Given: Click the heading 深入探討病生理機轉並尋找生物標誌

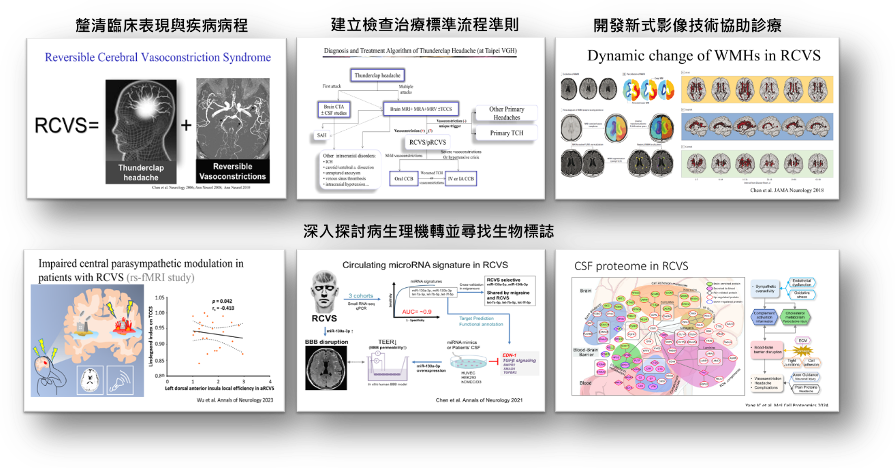Looking at the screenshot, I should (429, 231).
